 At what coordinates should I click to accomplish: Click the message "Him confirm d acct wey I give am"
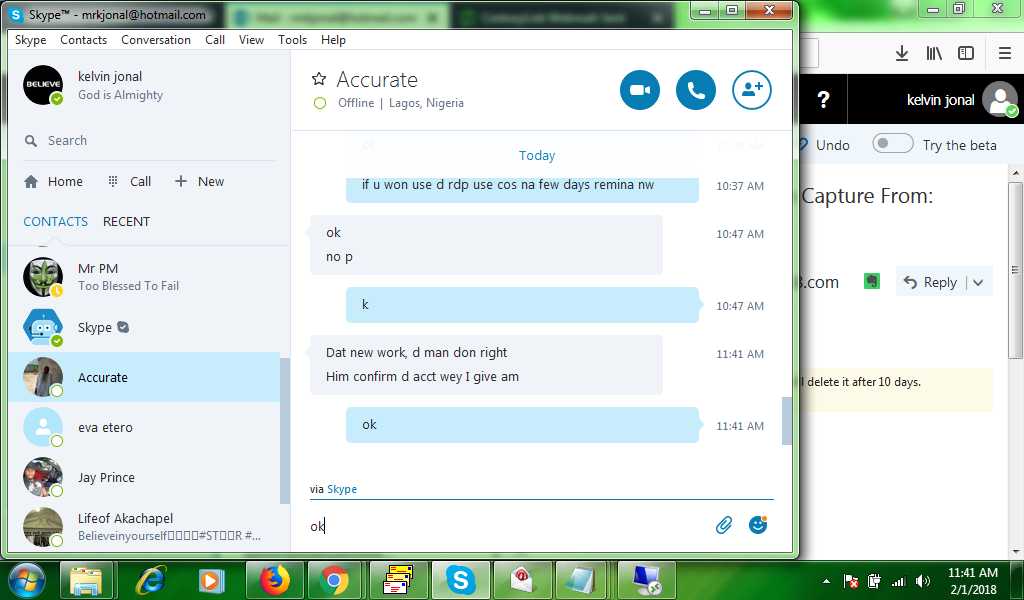(x=423, y=376)
